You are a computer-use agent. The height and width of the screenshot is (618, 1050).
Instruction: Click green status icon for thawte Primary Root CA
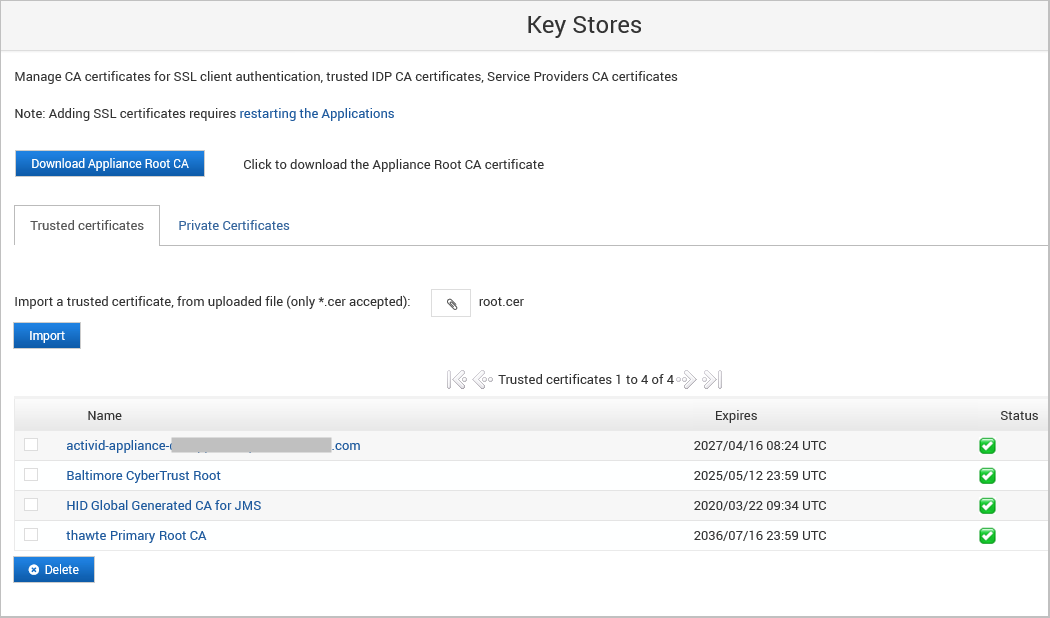(987, 536)
